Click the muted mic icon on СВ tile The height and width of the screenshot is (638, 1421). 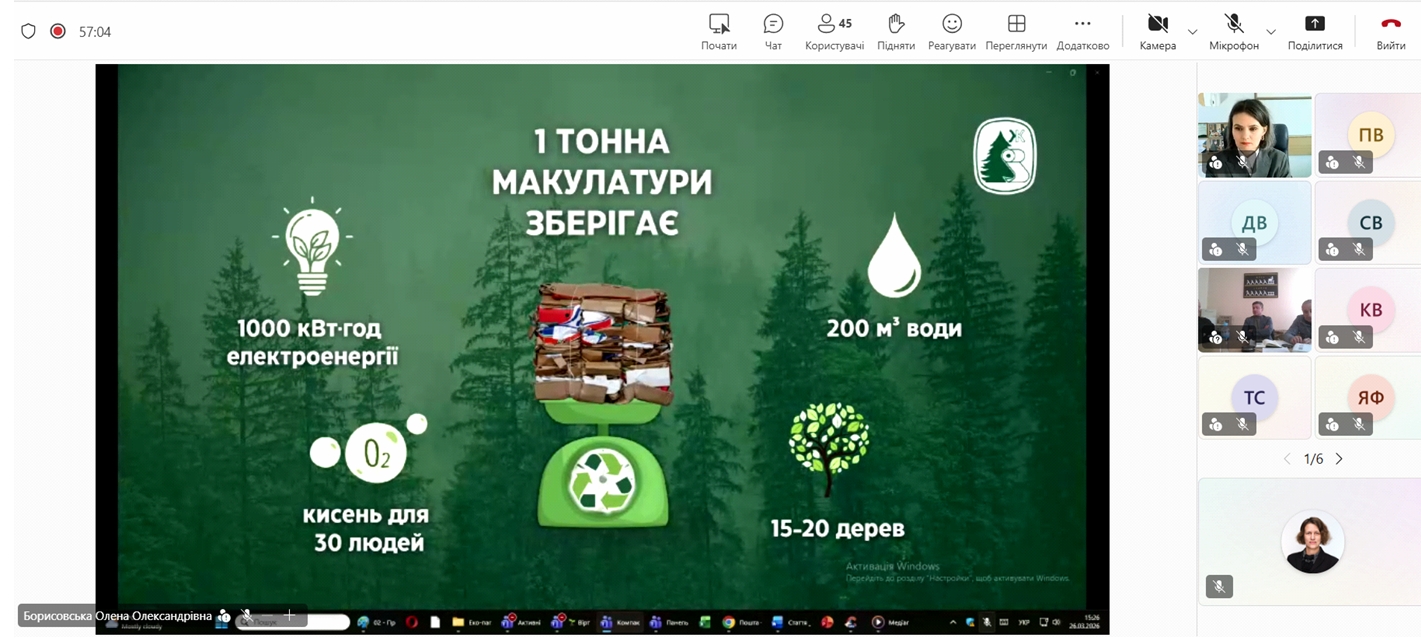[1359, 250]
